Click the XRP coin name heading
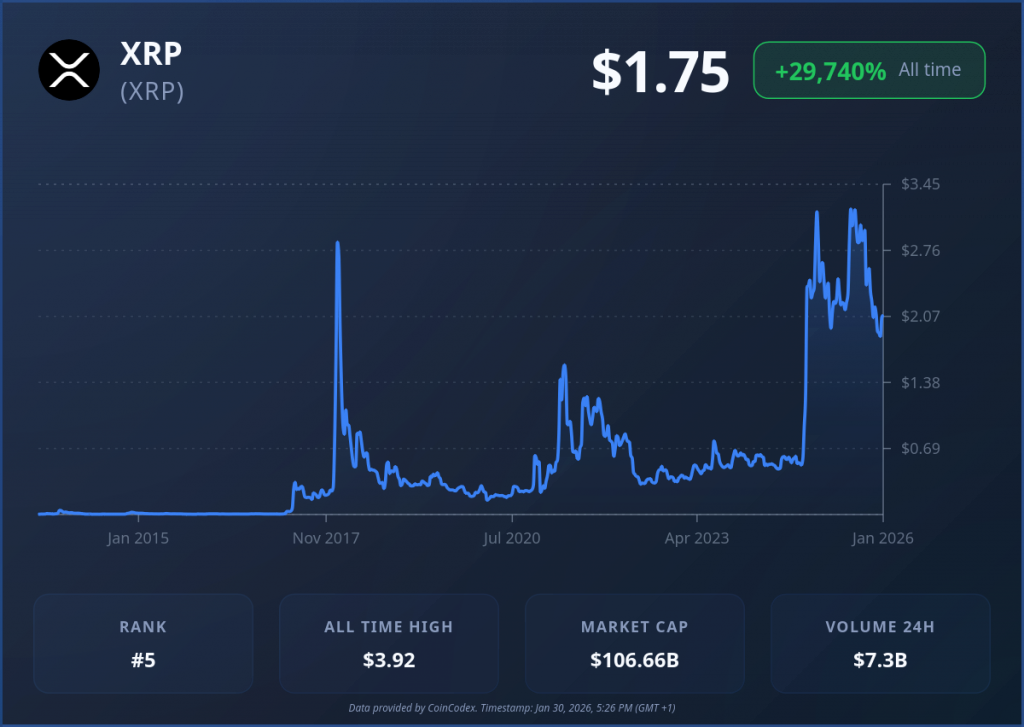This screenshot has height=727, width=1024. 151,54
